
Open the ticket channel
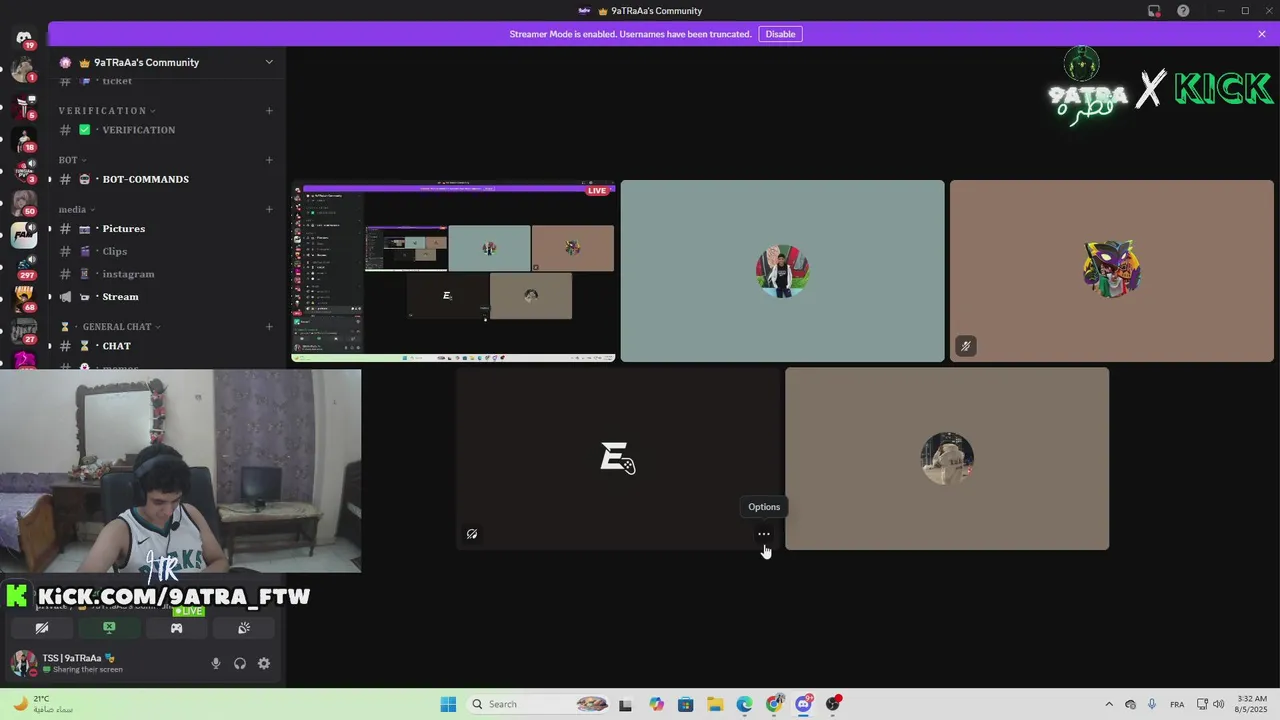click(166, 81)
